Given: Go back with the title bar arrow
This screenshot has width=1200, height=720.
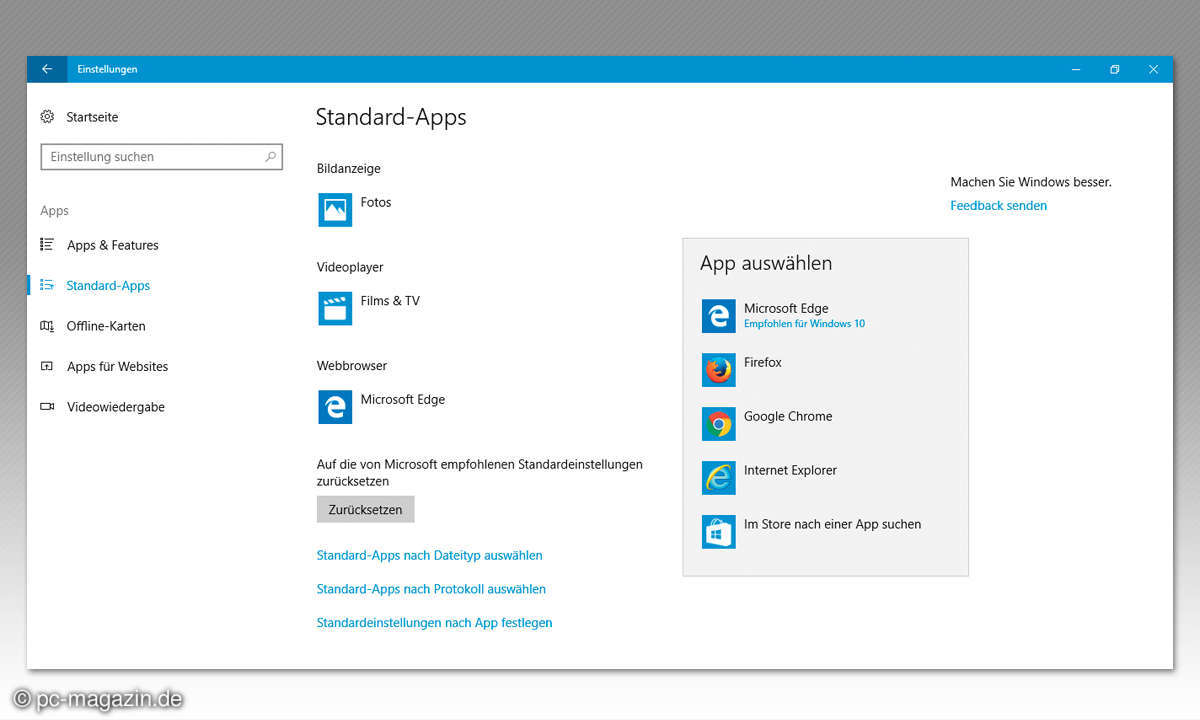Looking at the screenshot, I should [46, 69].
